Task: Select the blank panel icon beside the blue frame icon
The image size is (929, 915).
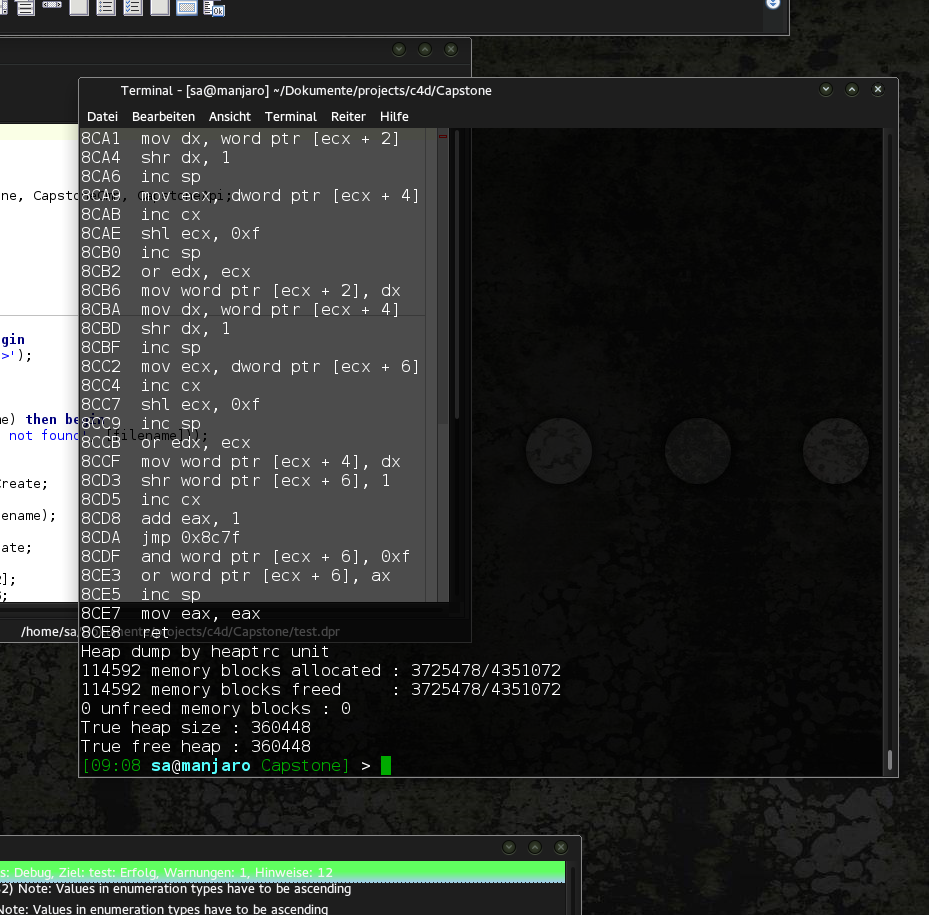Action: (160, 8)
